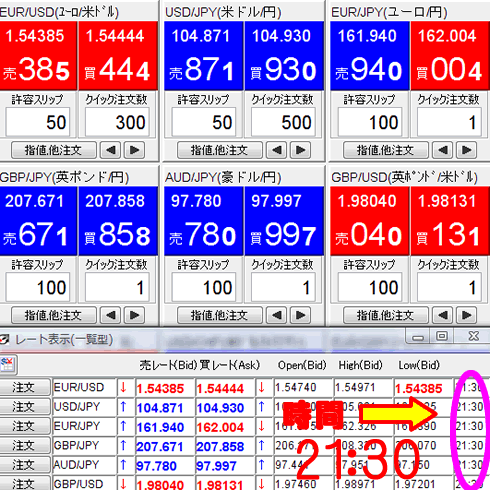
Task: Edit AUD/JPY allowed slip field
Action: tap(204, 287)
